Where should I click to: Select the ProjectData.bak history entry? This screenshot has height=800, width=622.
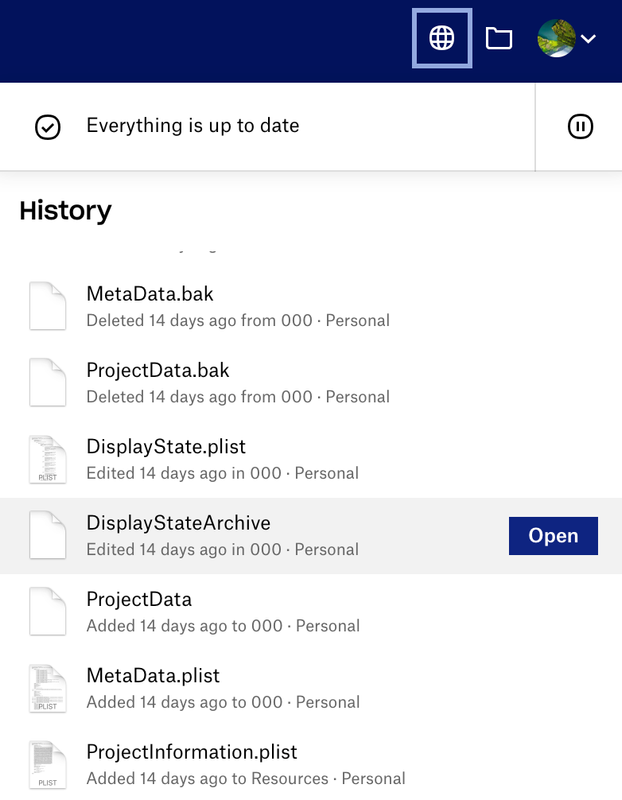point(158,370)
